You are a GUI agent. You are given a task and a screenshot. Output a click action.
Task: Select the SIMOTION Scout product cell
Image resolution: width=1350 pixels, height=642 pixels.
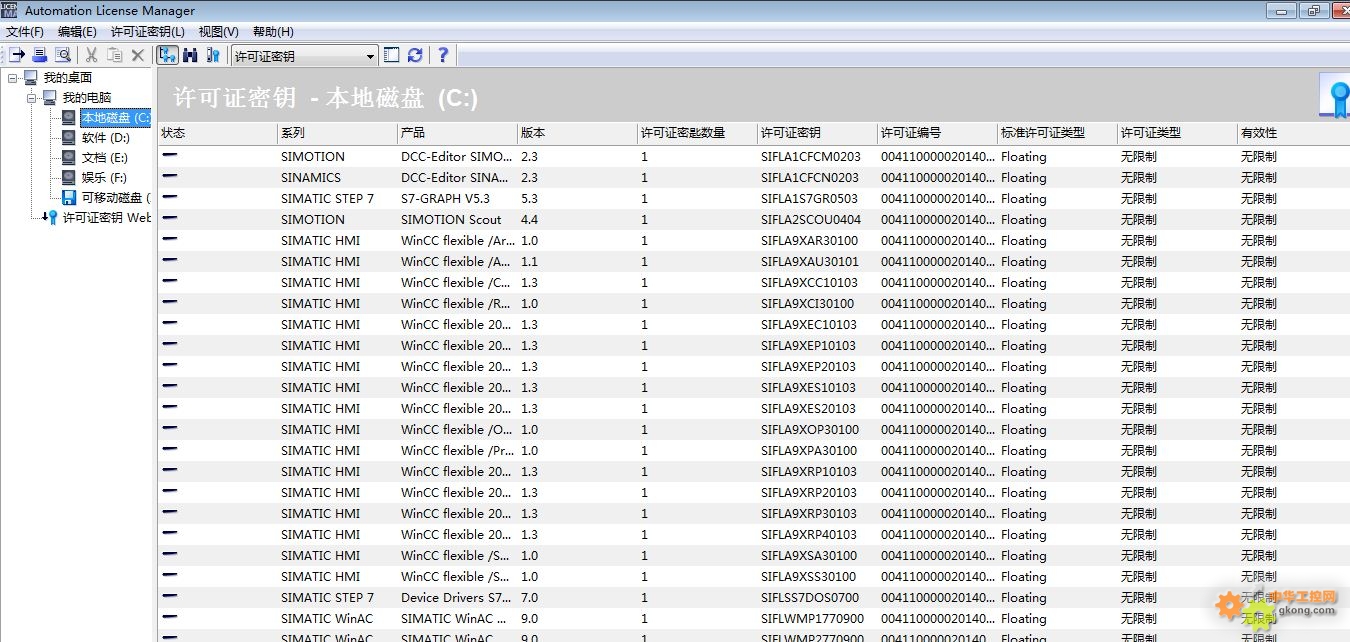click(451, 220)
